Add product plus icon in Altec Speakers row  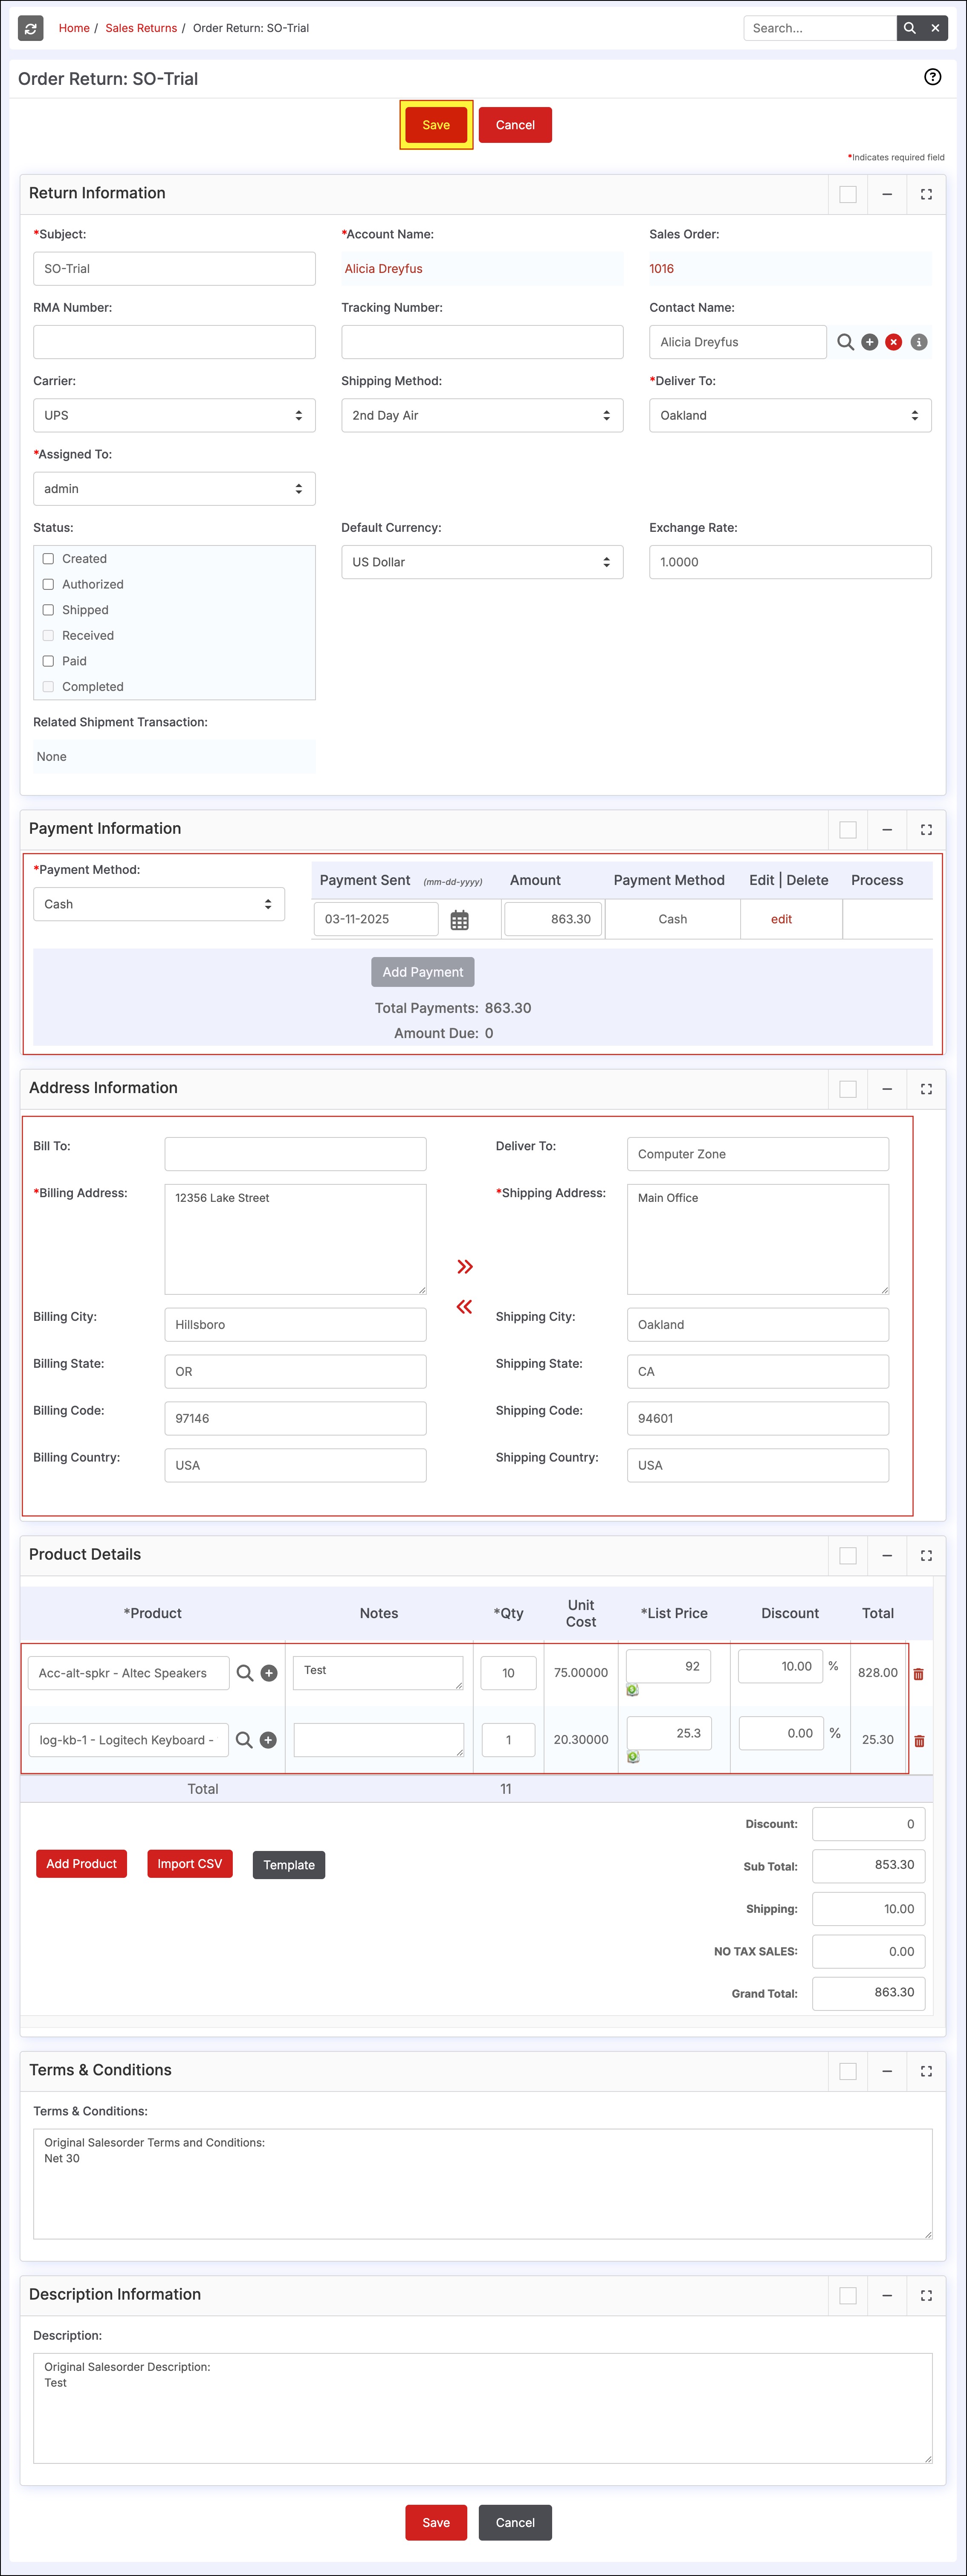(269, 1673)
